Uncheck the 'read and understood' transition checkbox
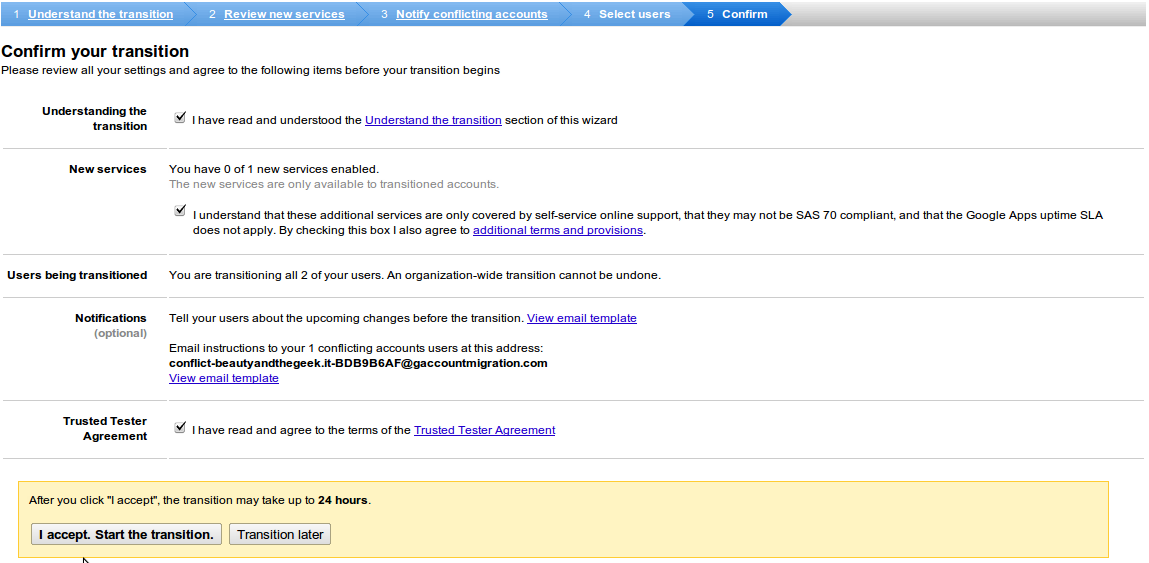The width and height of the screenshot is (1149, 563). tap(180, 117)
